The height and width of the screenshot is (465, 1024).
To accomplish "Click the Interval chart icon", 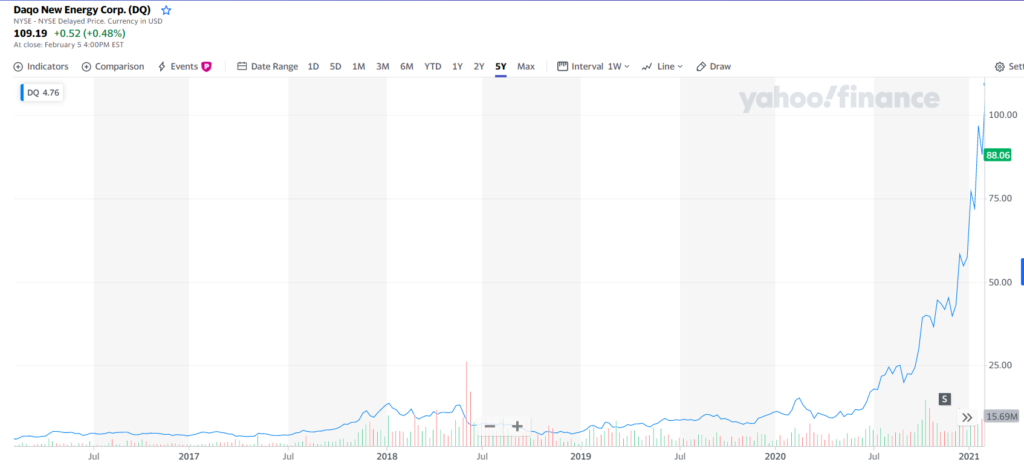I will pos(562,67).
